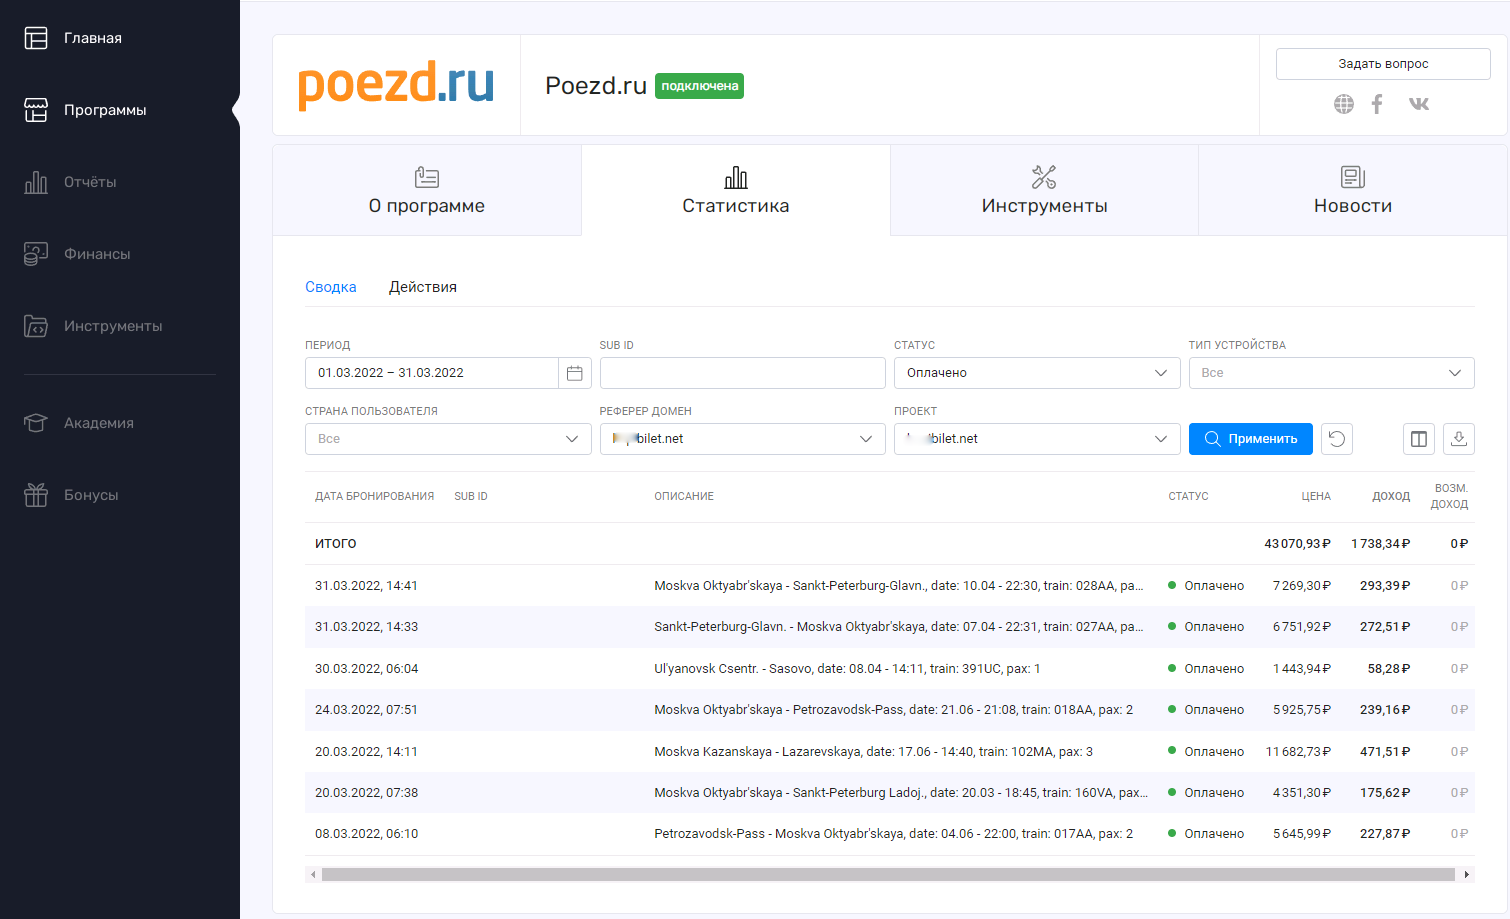This screenshot has height=919, width=1510.
Task: Click the Статистика chart tab icon
Action: click(x=736, y=177)
